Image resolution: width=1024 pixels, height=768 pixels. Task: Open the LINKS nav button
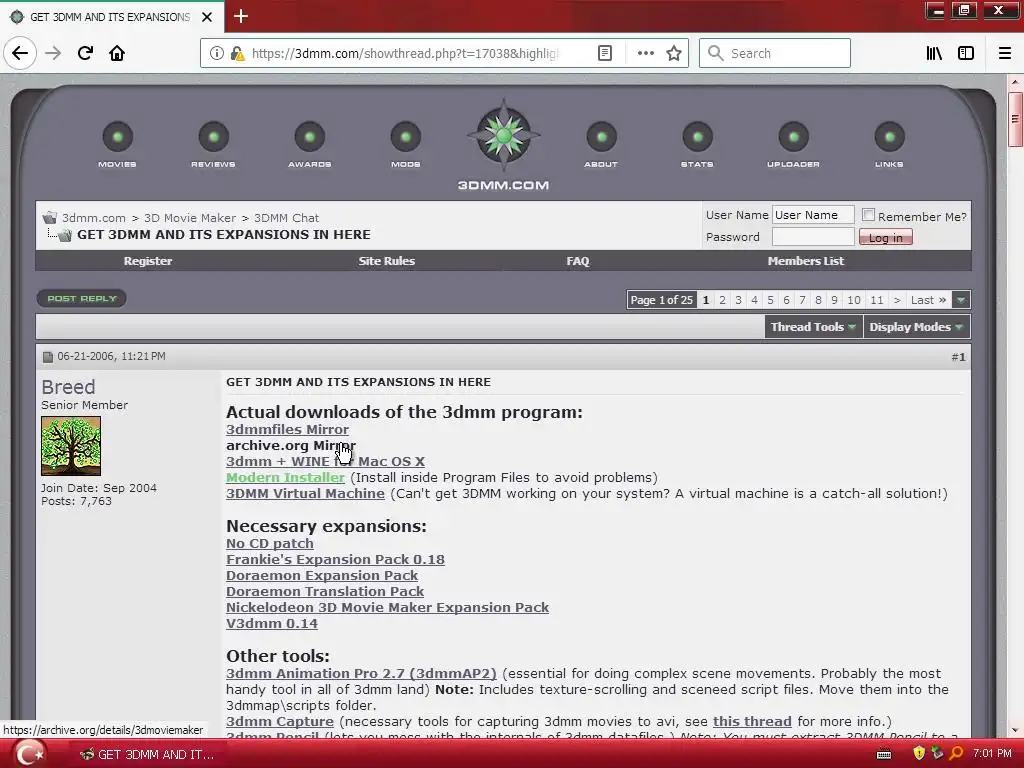coord(889,144)
